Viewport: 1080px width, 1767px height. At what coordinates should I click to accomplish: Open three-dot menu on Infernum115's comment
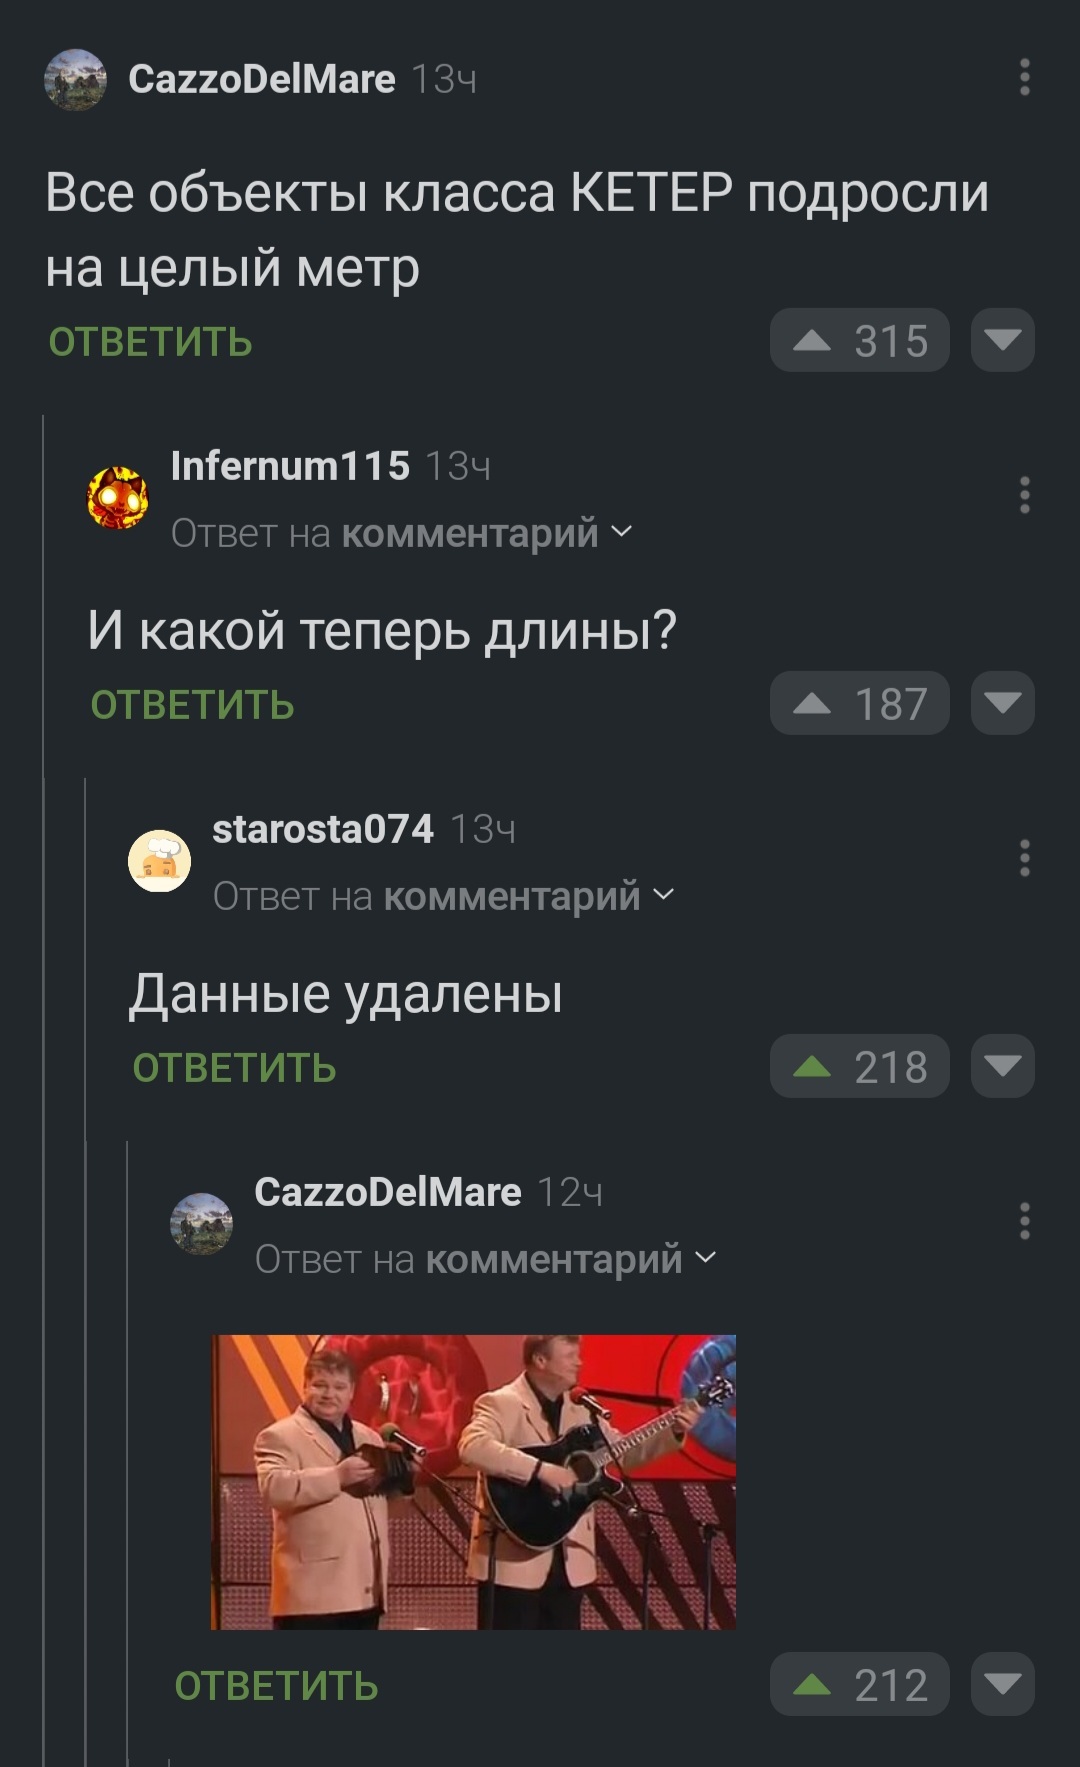point(1024,495)
